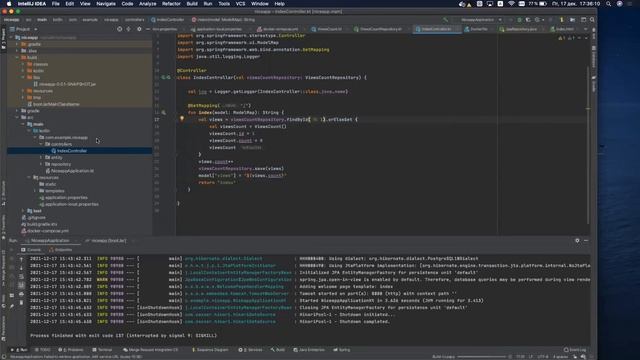Toggle soft-wrap icon in console toolbar
The width and height of the screenshot is (640, 360).
click(22, 276)
